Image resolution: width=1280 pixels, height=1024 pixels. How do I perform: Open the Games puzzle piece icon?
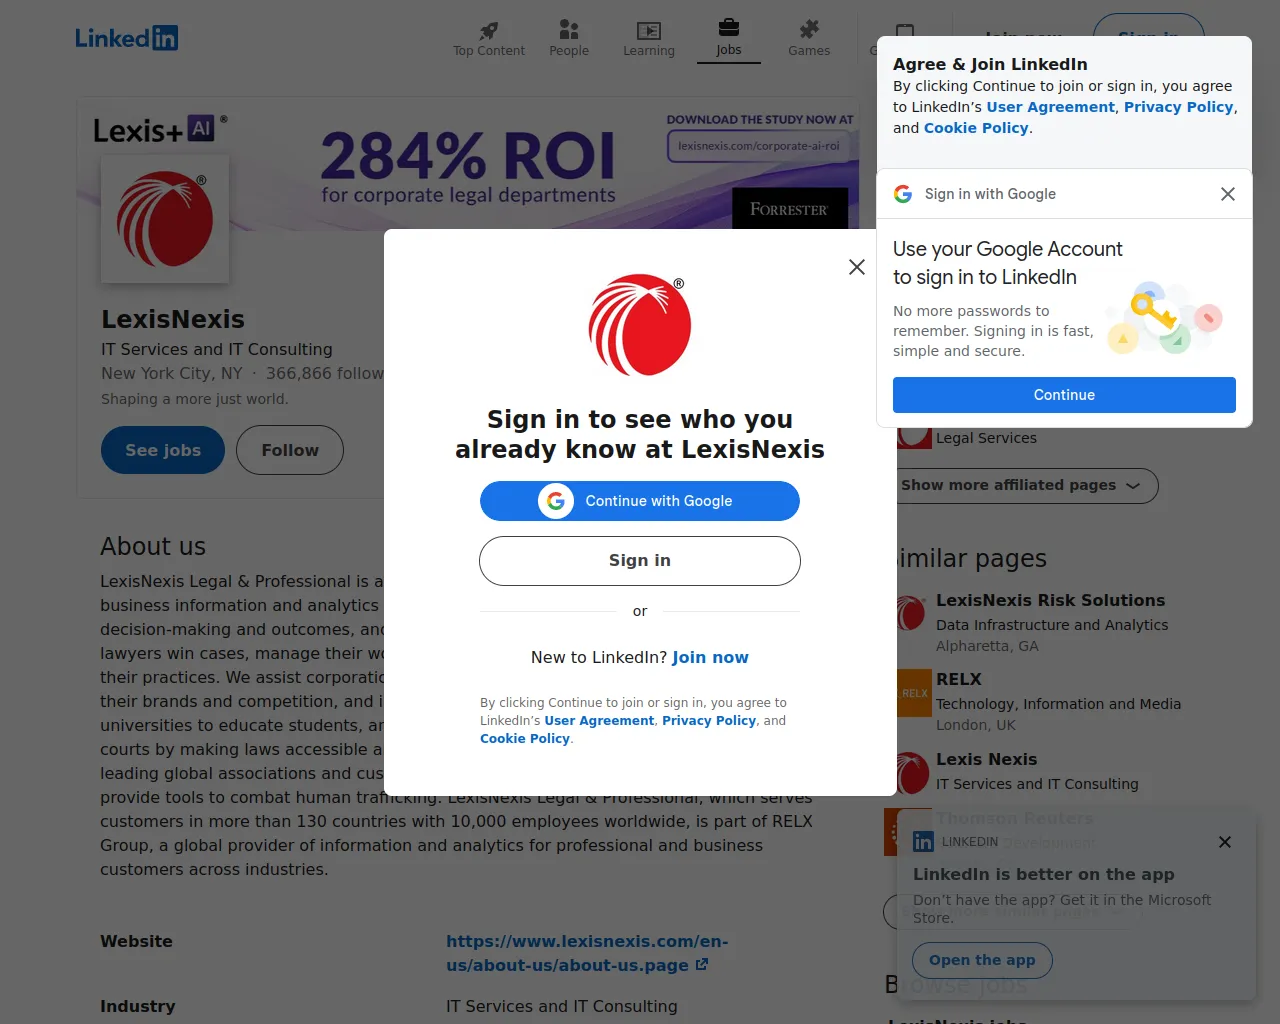pyautogui.click(x=809, y=29)
